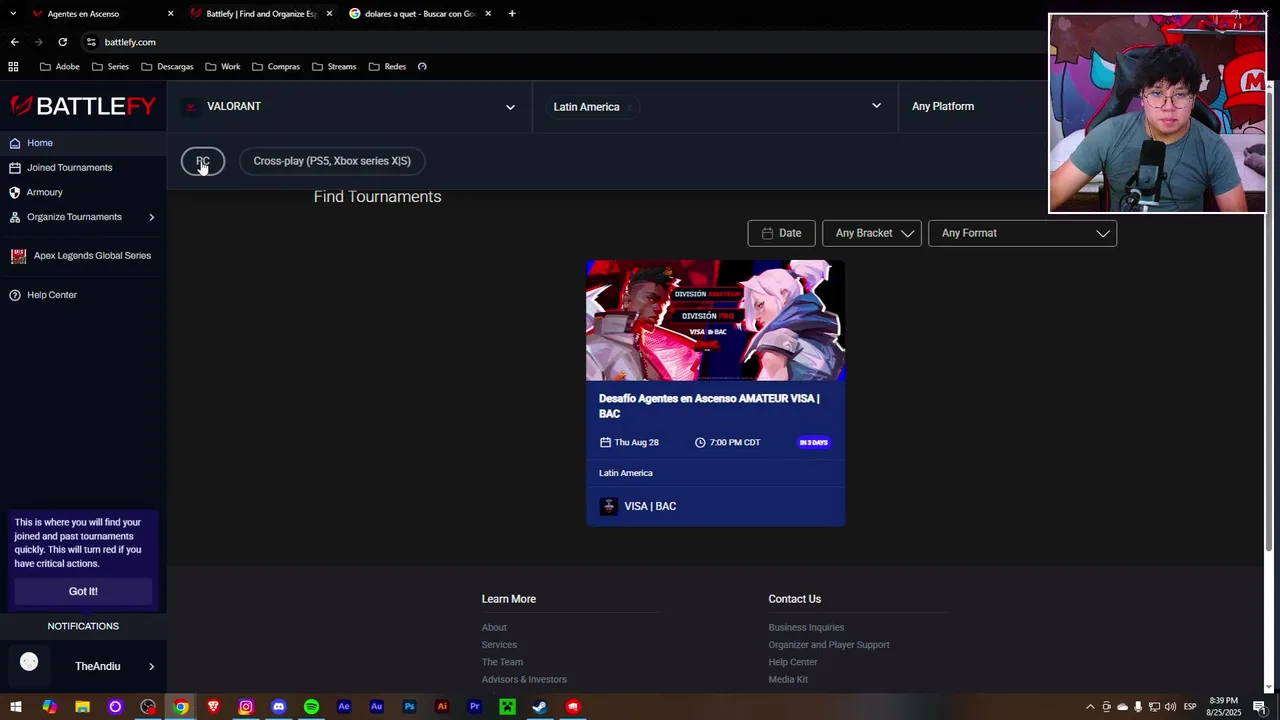The height and width of the screenshot is (720, 1280).
Task: Open the Armoury sidebar item
Action: click(83, 192)
